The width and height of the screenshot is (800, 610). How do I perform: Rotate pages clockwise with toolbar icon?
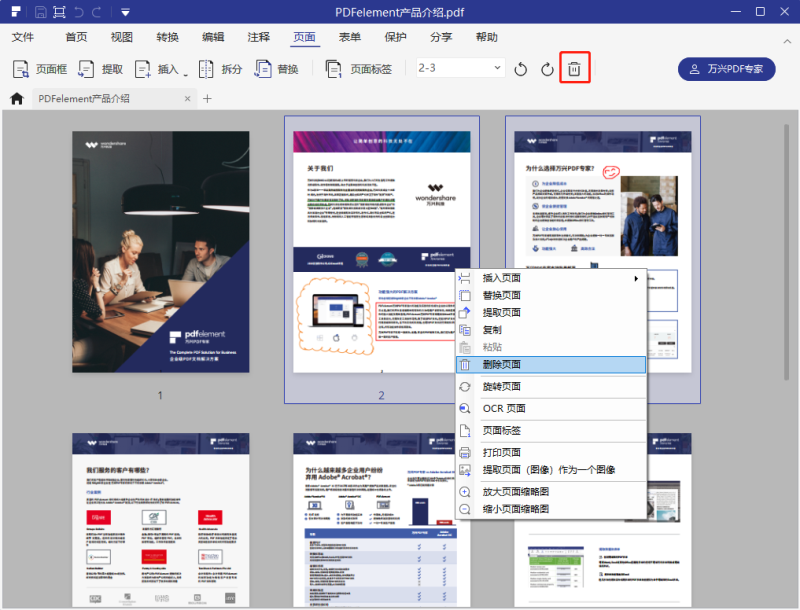547,69
